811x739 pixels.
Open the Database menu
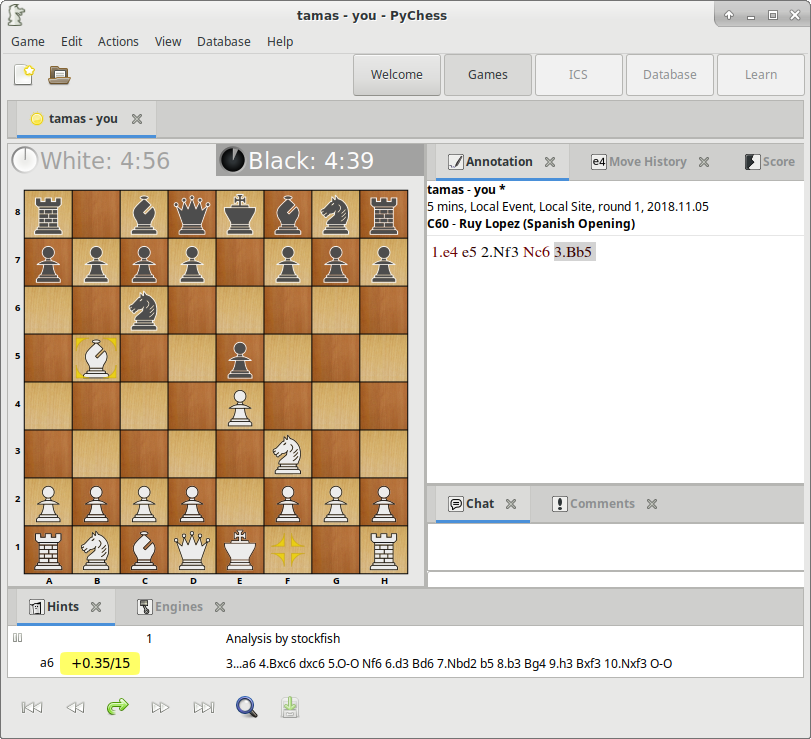tap(224, 41)
